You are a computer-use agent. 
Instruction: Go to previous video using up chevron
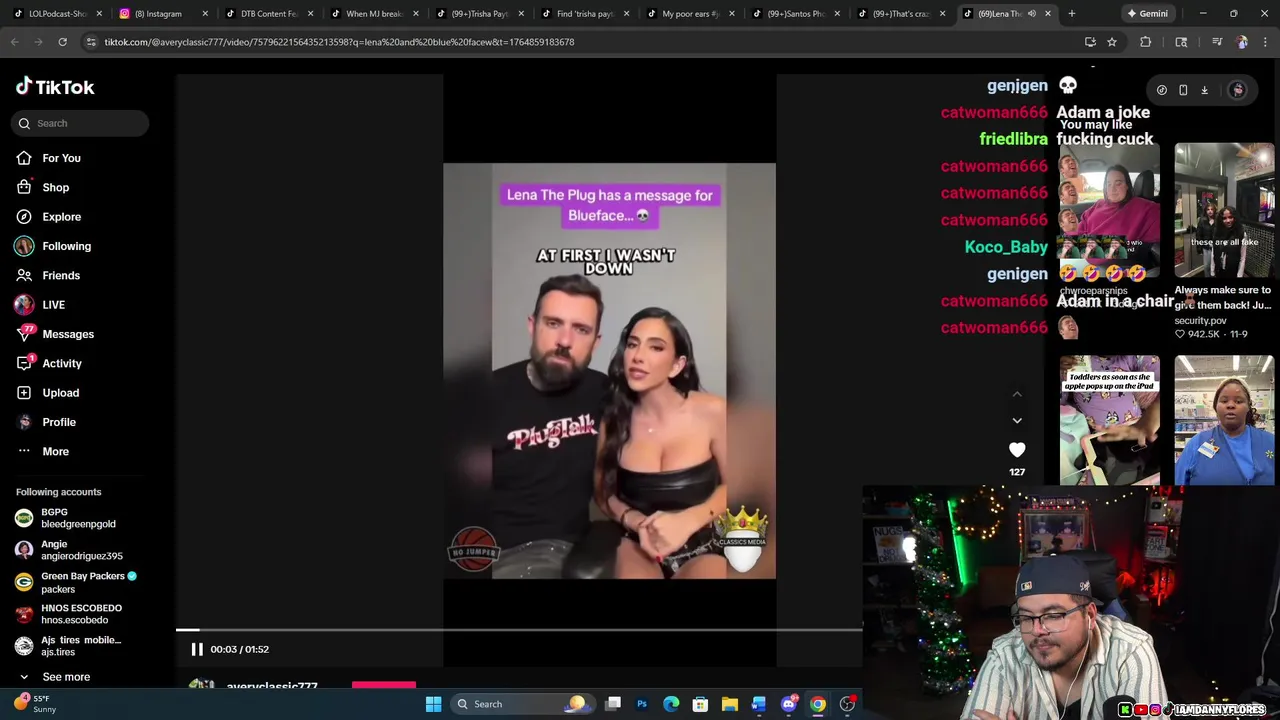pyautogui.click(x=1017, y=394)
